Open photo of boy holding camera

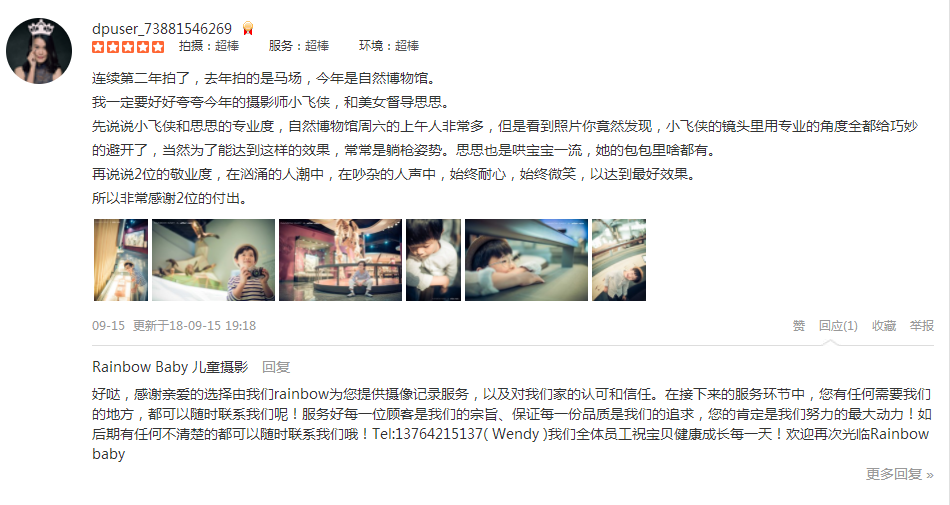pos(213,260)
